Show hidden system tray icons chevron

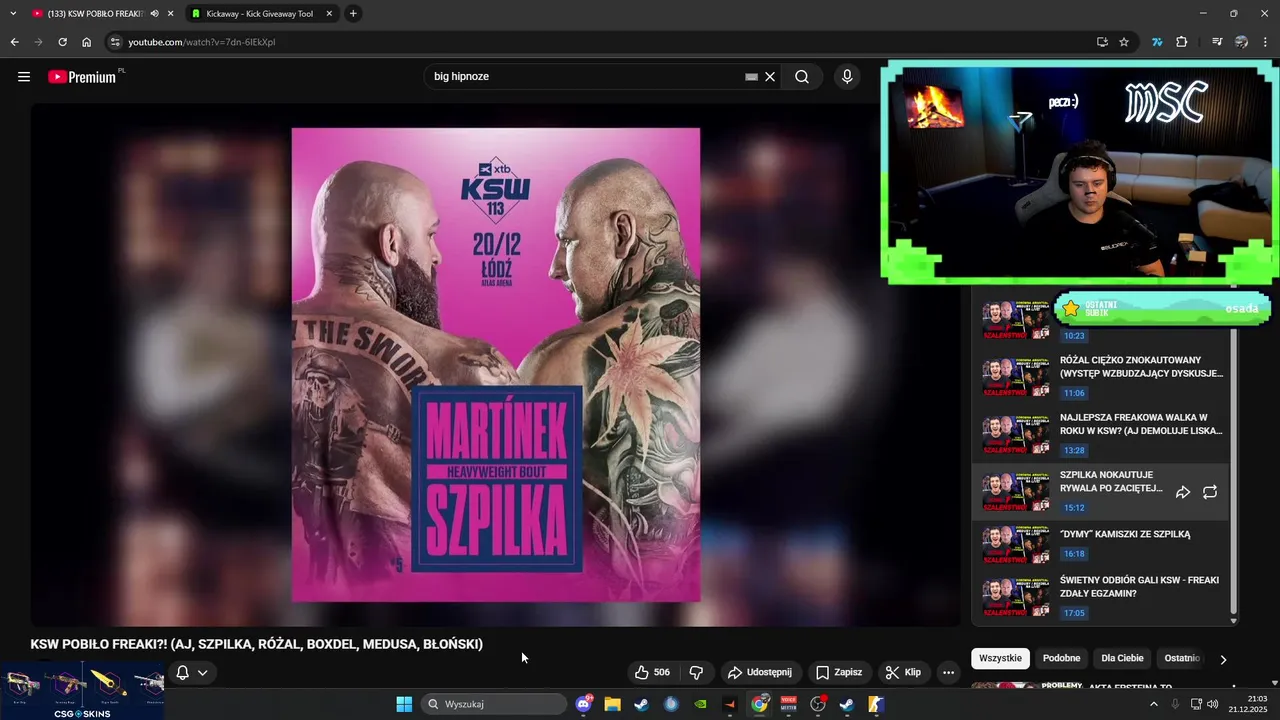[x=1153, y=704]
